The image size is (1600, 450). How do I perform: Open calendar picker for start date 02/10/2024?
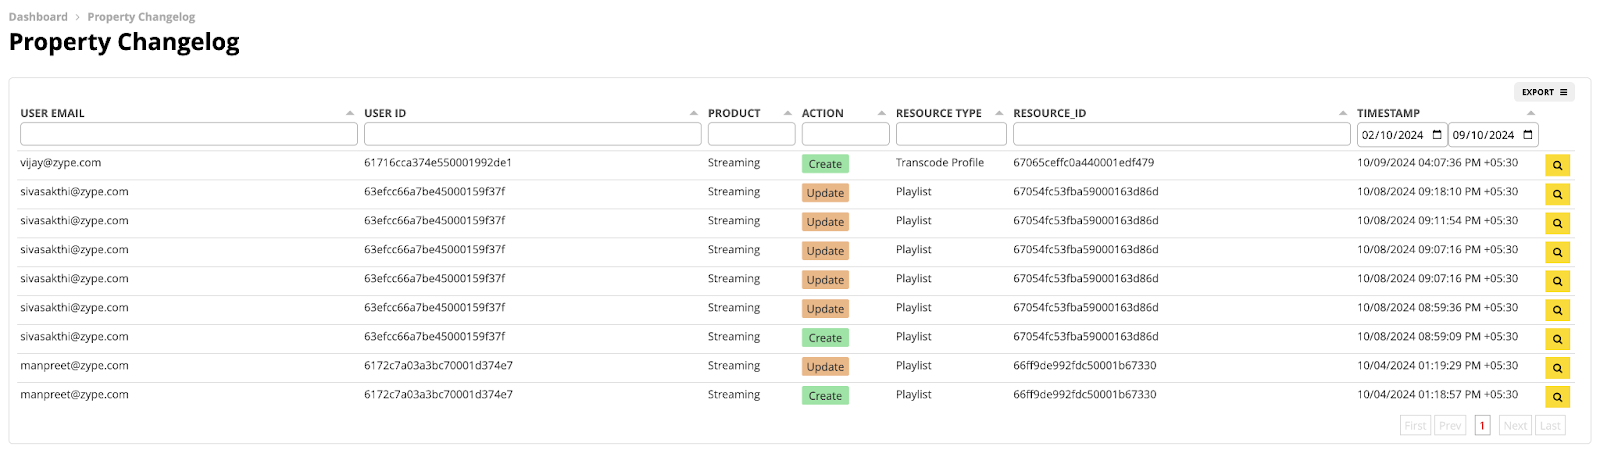(1437, 135)
